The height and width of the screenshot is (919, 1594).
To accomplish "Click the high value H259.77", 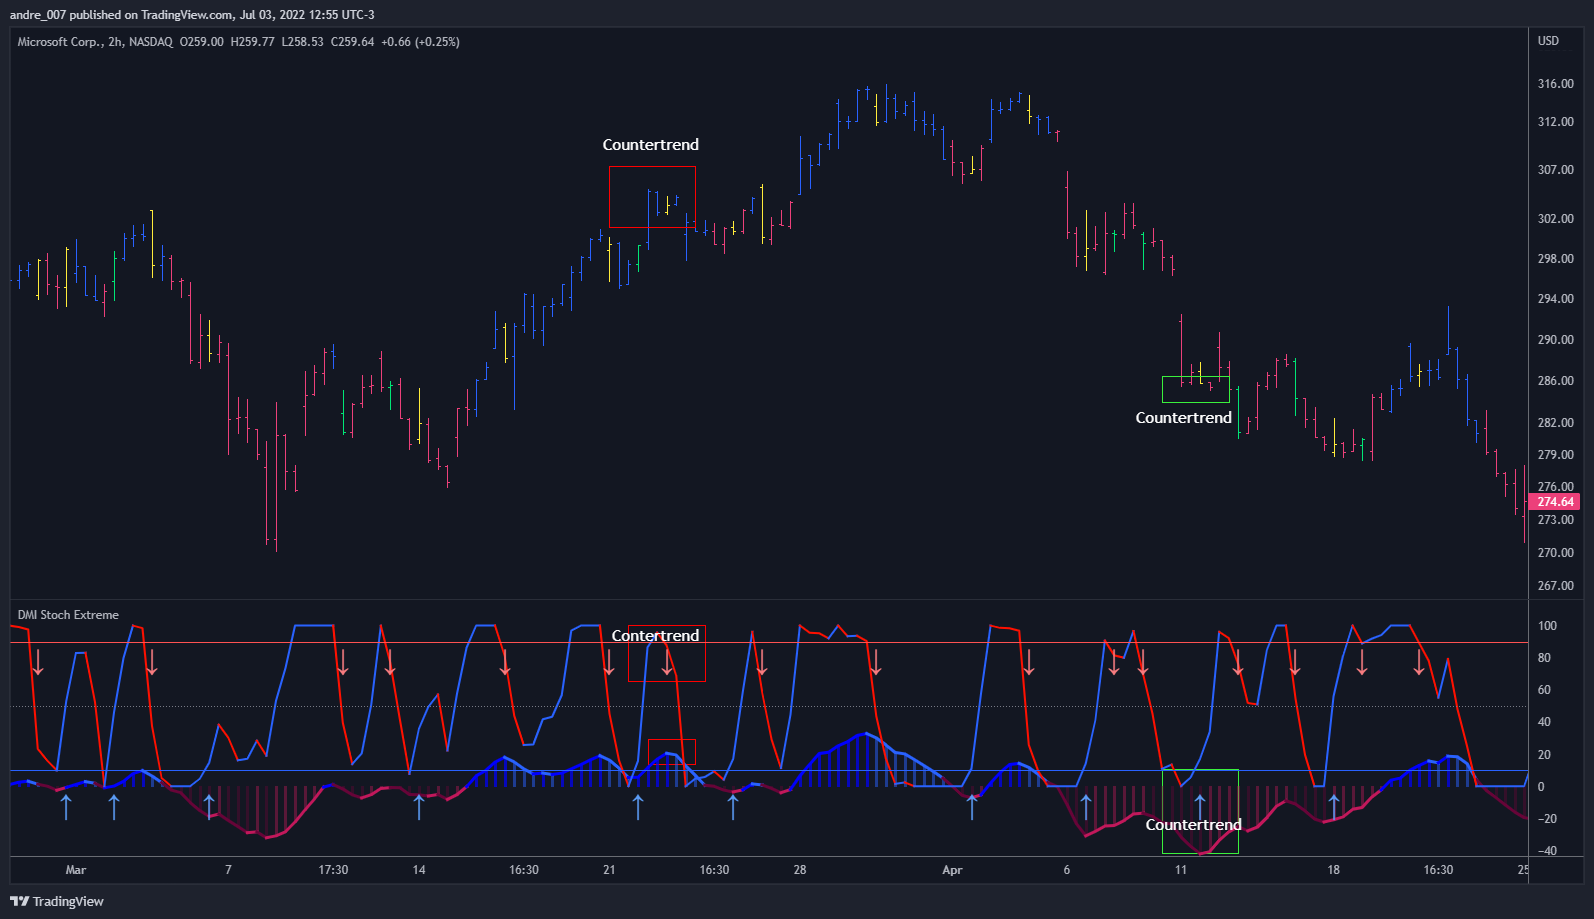I will (x=252, y=42).
